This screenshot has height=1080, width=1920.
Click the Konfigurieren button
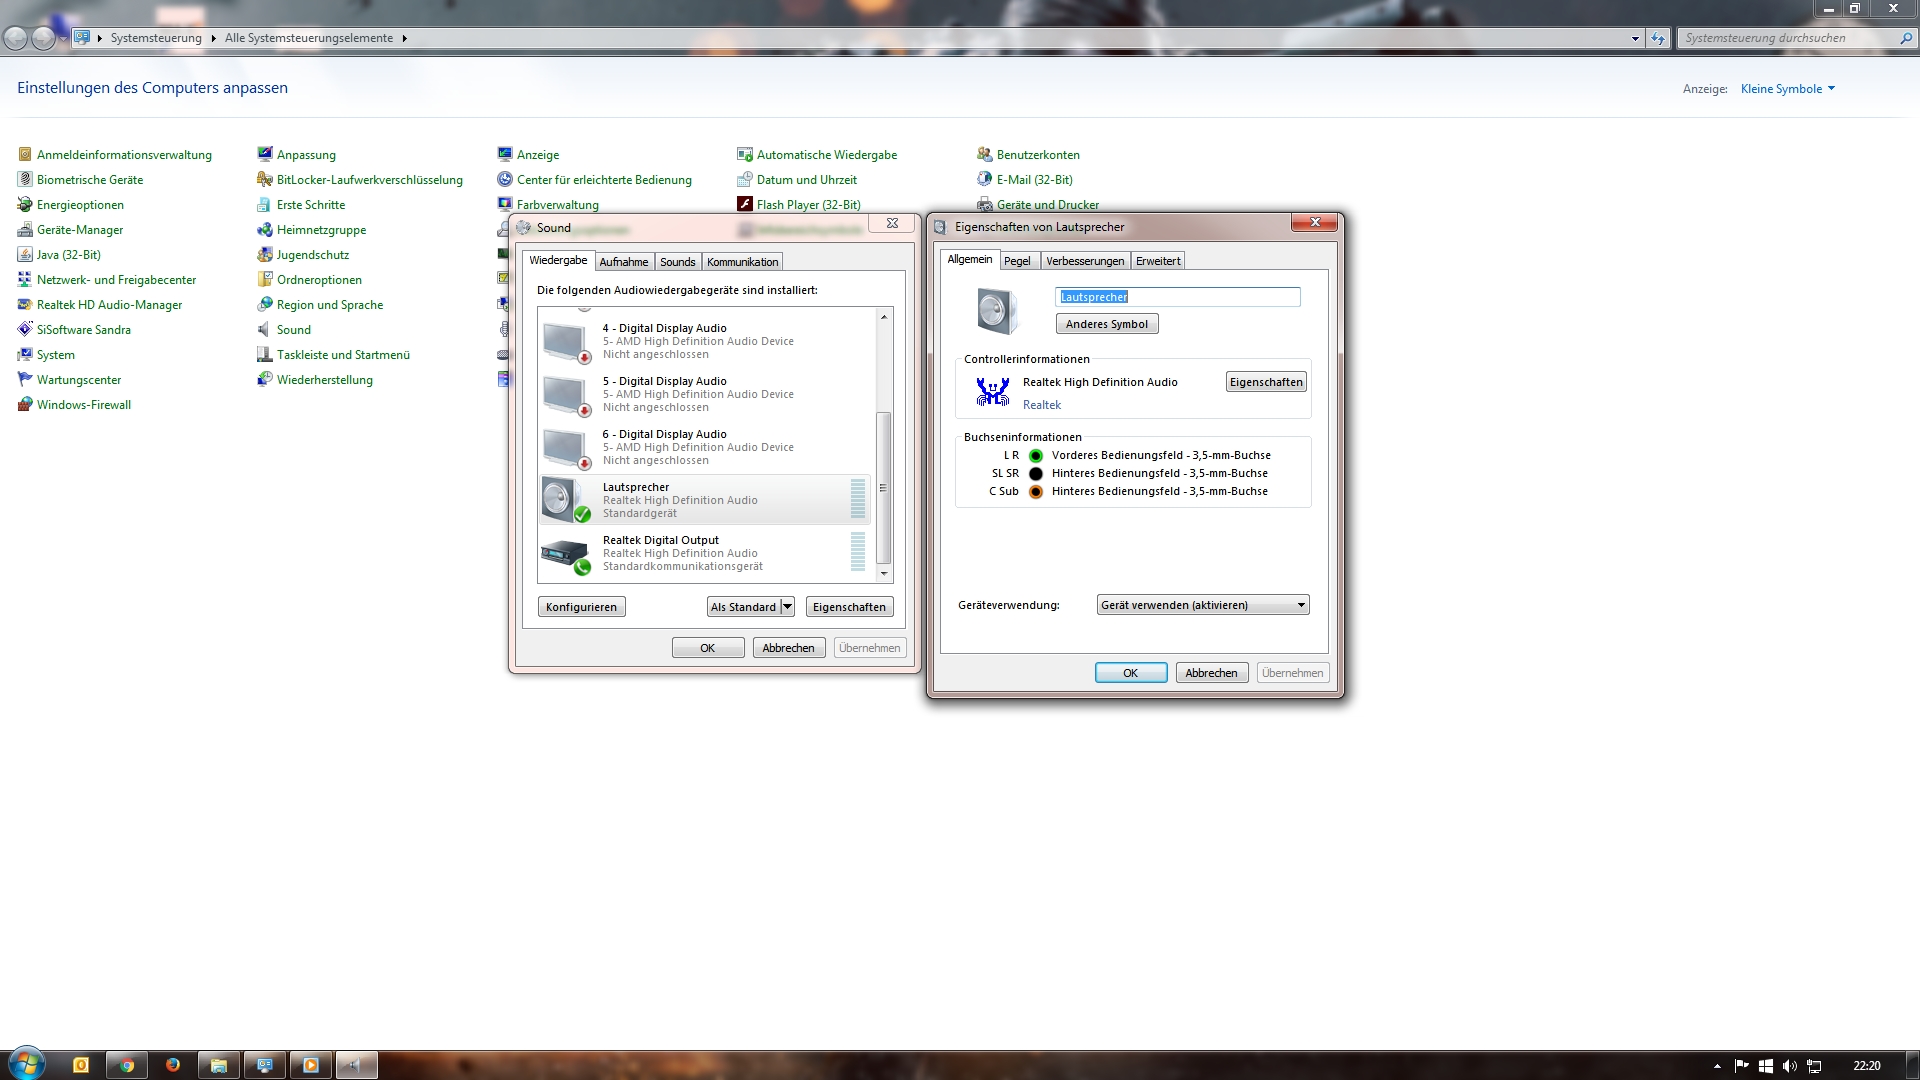[581, 607]
